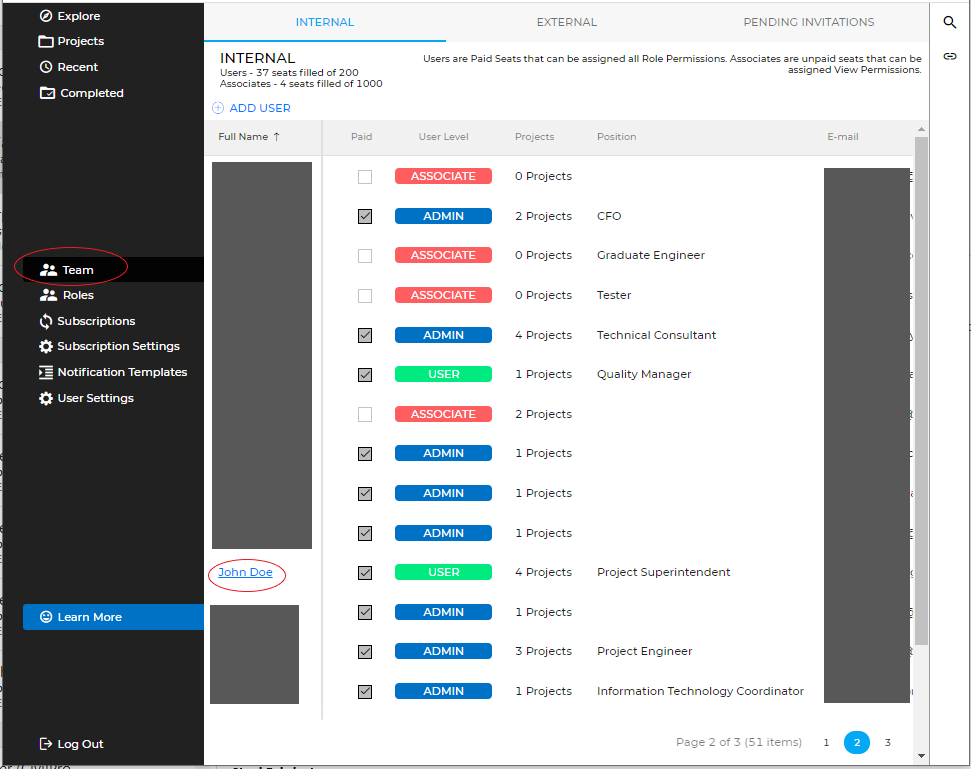Open Recent via the clock icon

point(46,67)
